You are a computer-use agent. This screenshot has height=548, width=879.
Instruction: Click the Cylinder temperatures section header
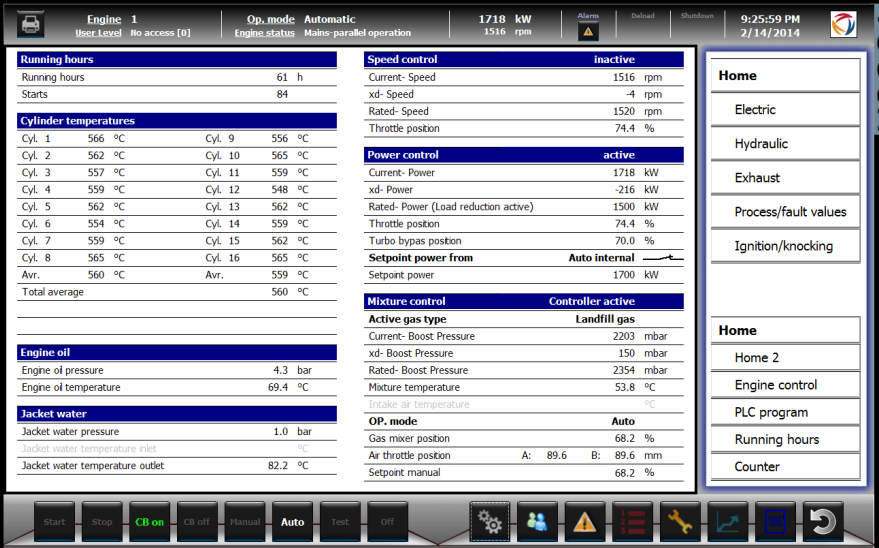pos(177,120)
